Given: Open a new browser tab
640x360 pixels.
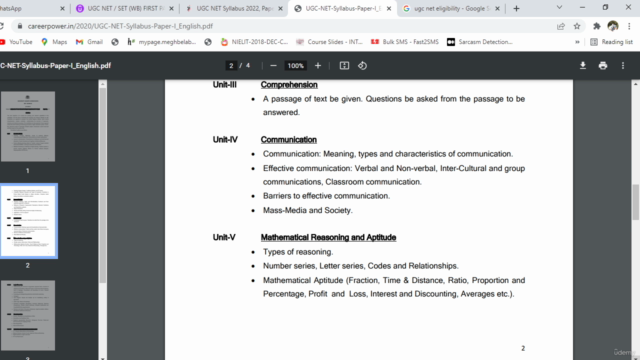Looking at the screenshot, I should [516, 9].
